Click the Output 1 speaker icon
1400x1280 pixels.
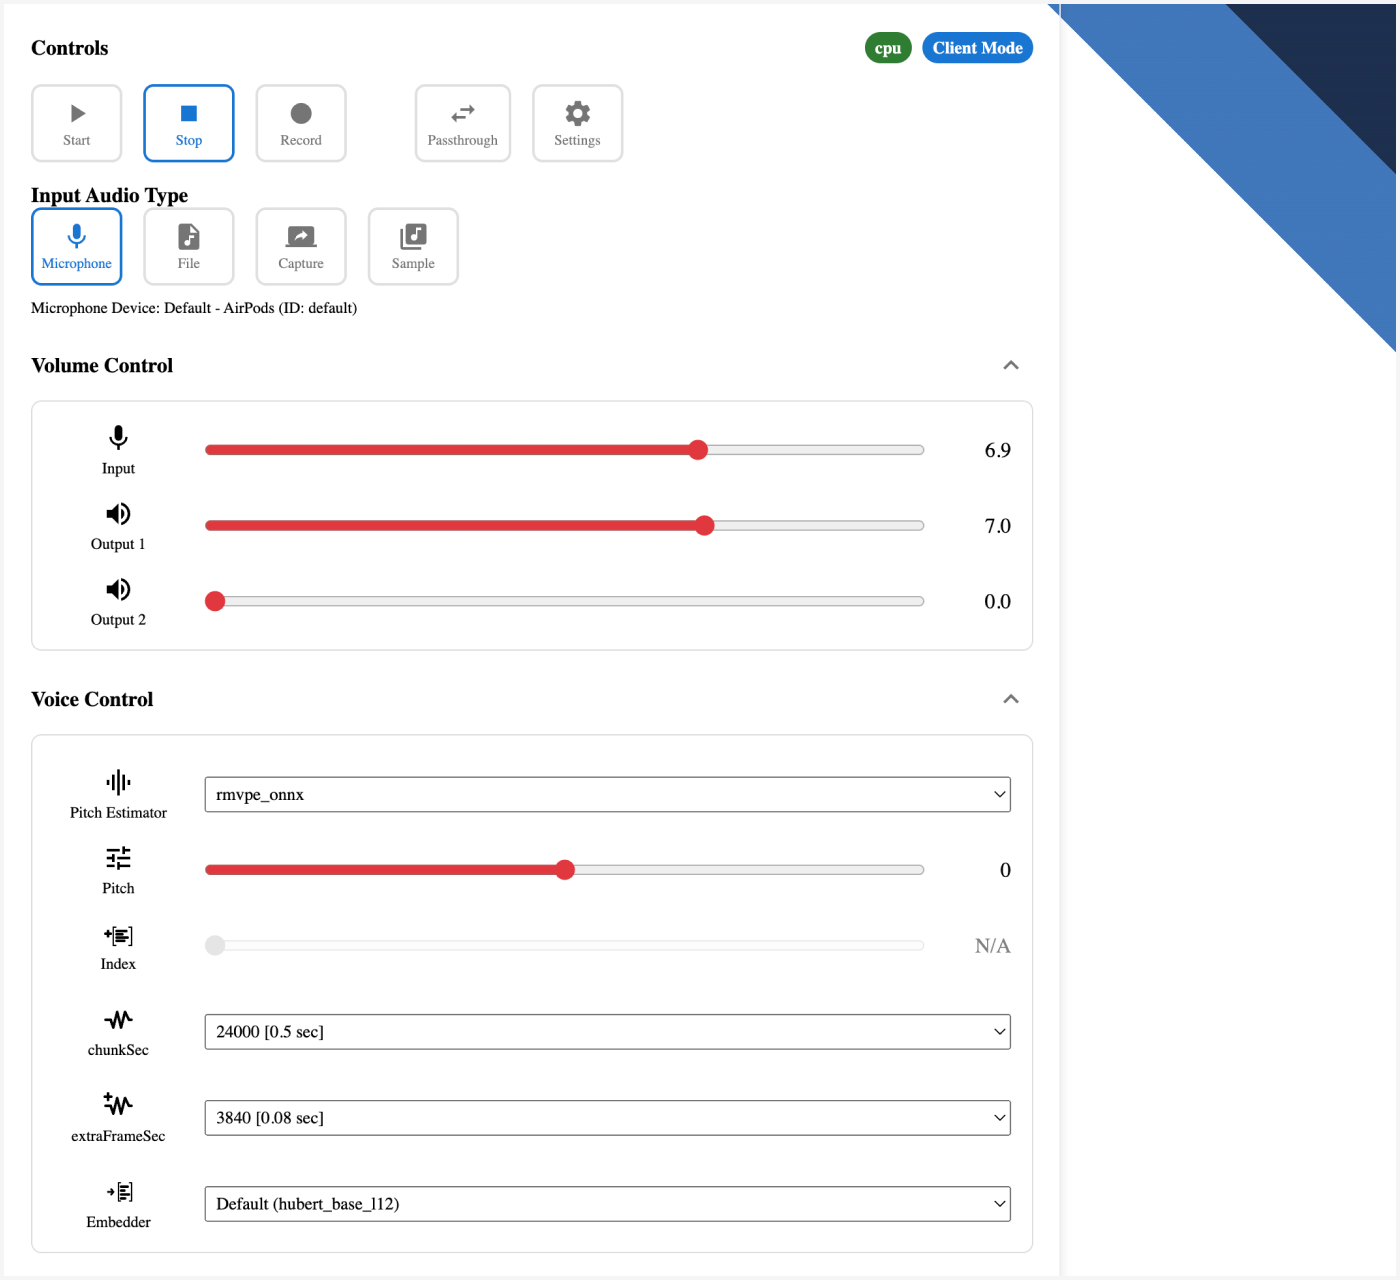click(x=118, y=514)
